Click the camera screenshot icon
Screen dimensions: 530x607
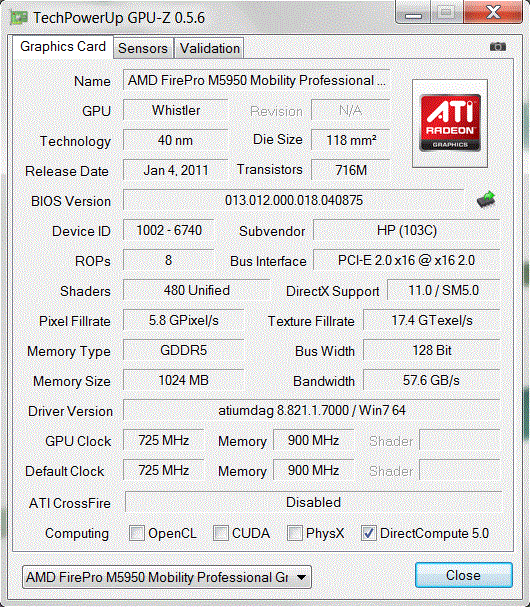click(x=497, y=47)
